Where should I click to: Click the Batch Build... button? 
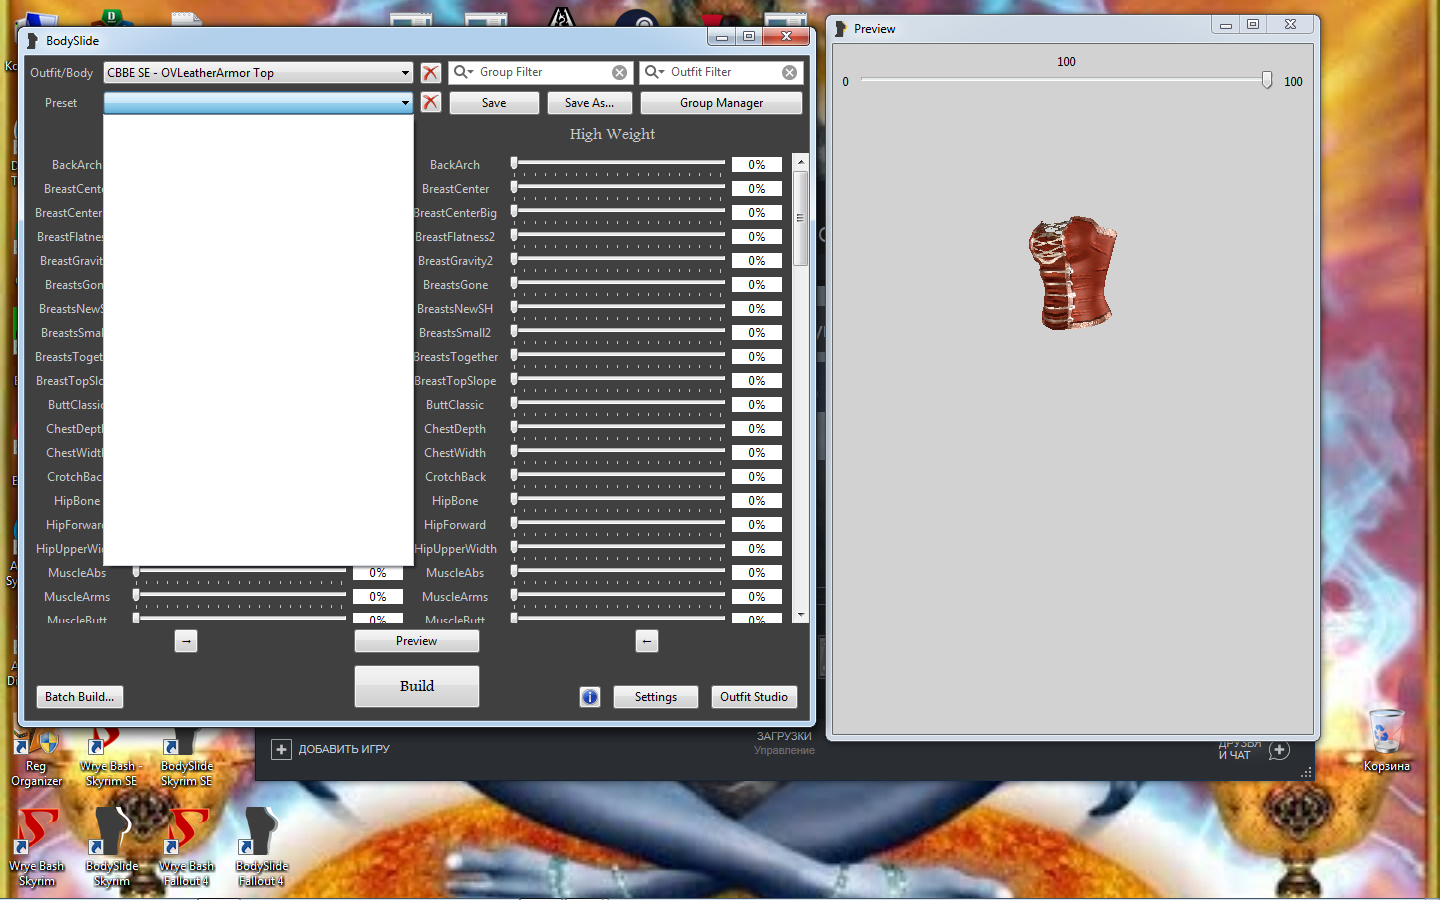point(80,697)
